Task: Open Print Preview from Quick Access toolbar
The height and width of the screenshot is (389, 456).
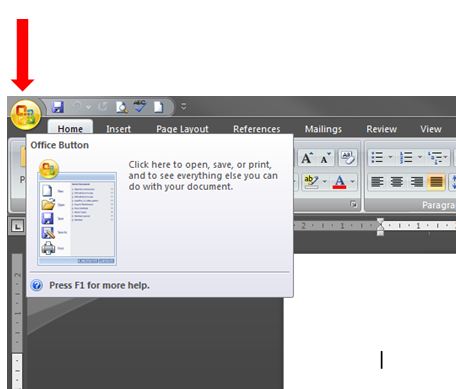Action: tap(122, 107)
